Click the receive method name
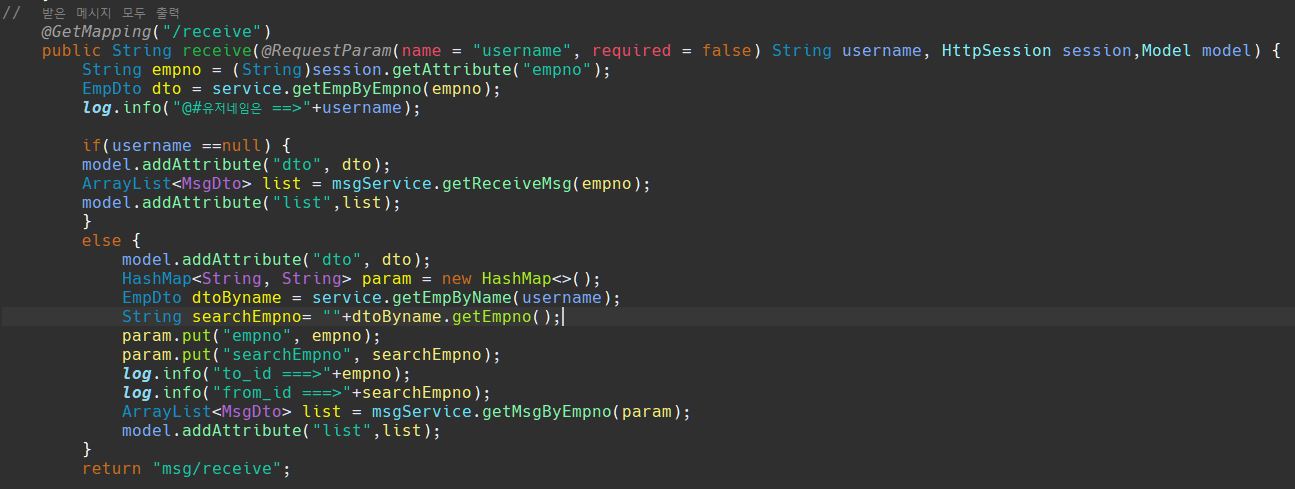This screenshot has width=1295, height=489. tap(217, 51)
